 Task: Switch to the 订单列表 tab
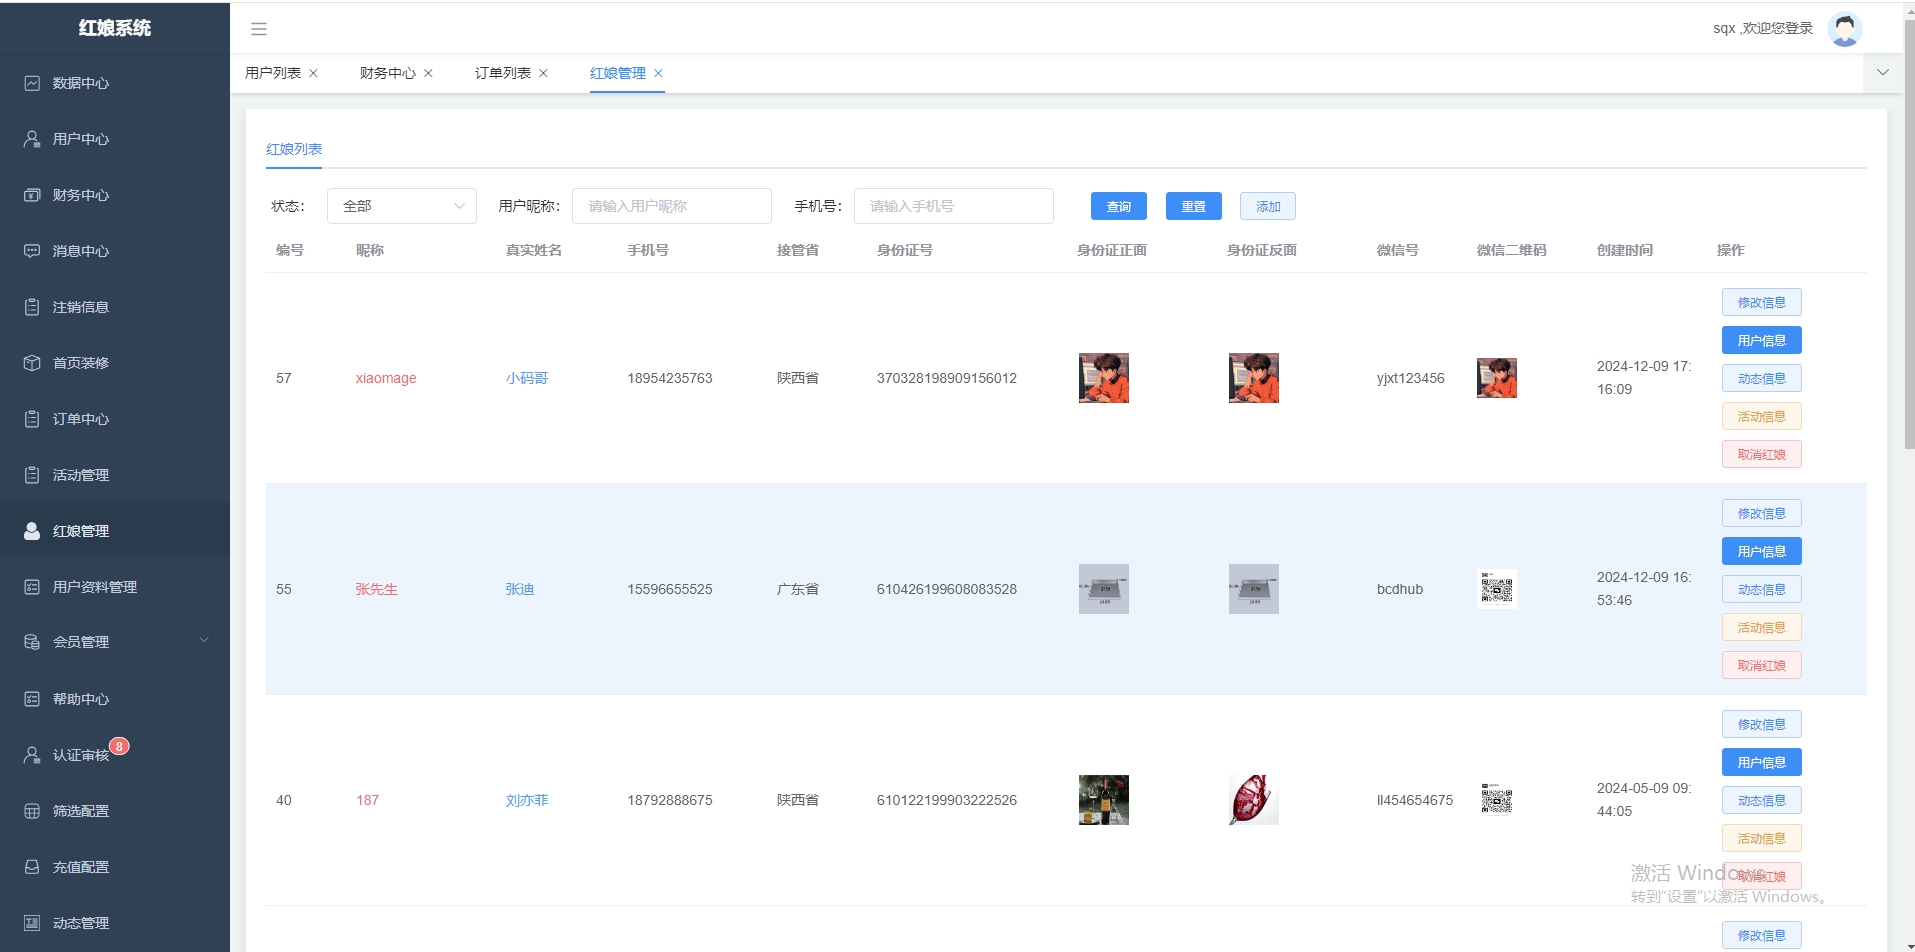click(x=503, y=73)
